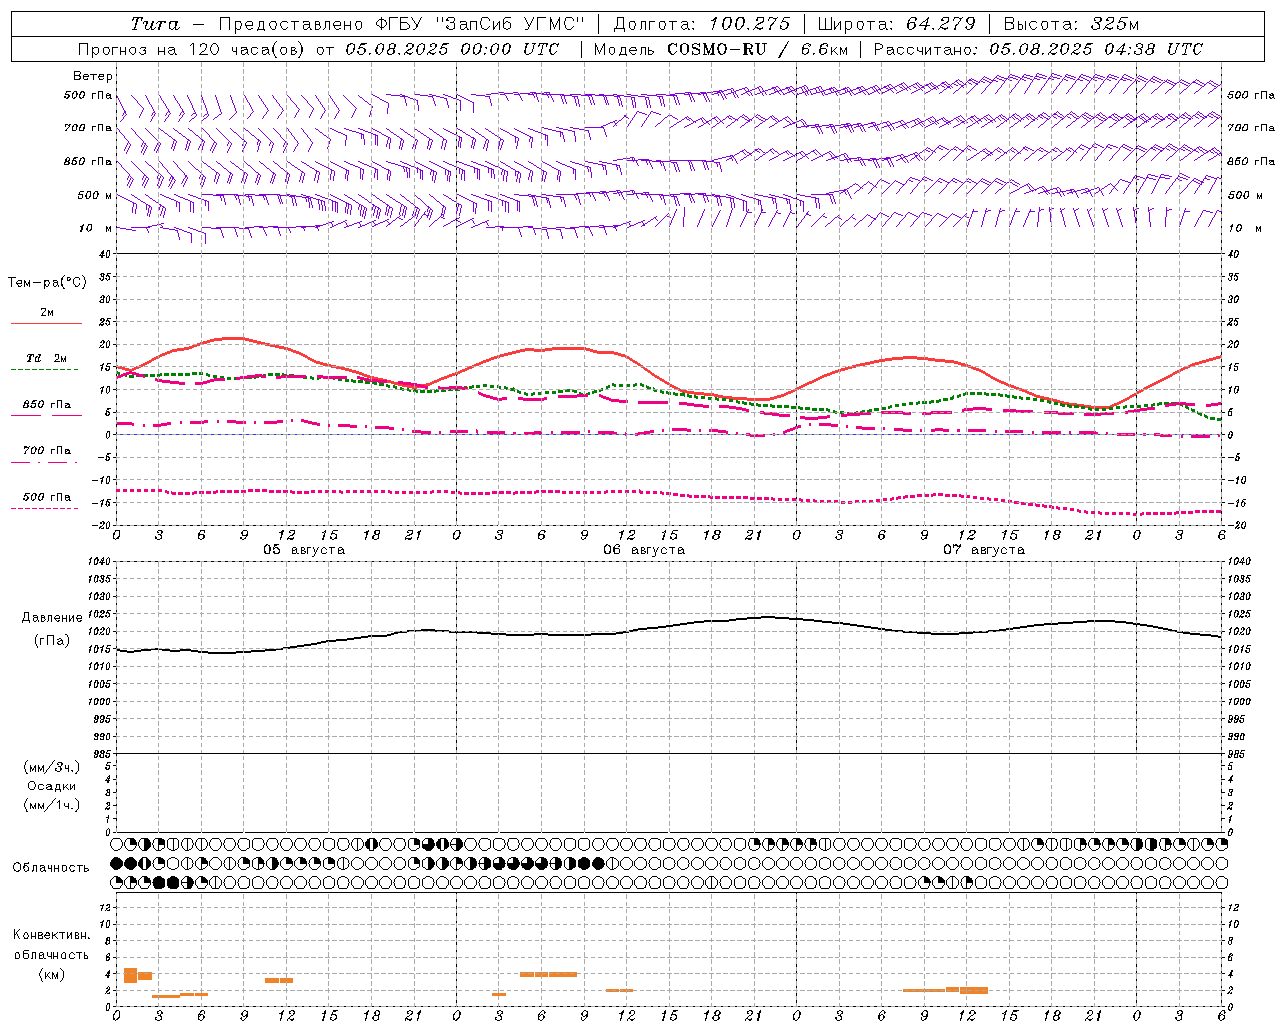
Task: Click the tallest orange convective bar at chart start
Action: pyautogui.click(x=130, y=976)
